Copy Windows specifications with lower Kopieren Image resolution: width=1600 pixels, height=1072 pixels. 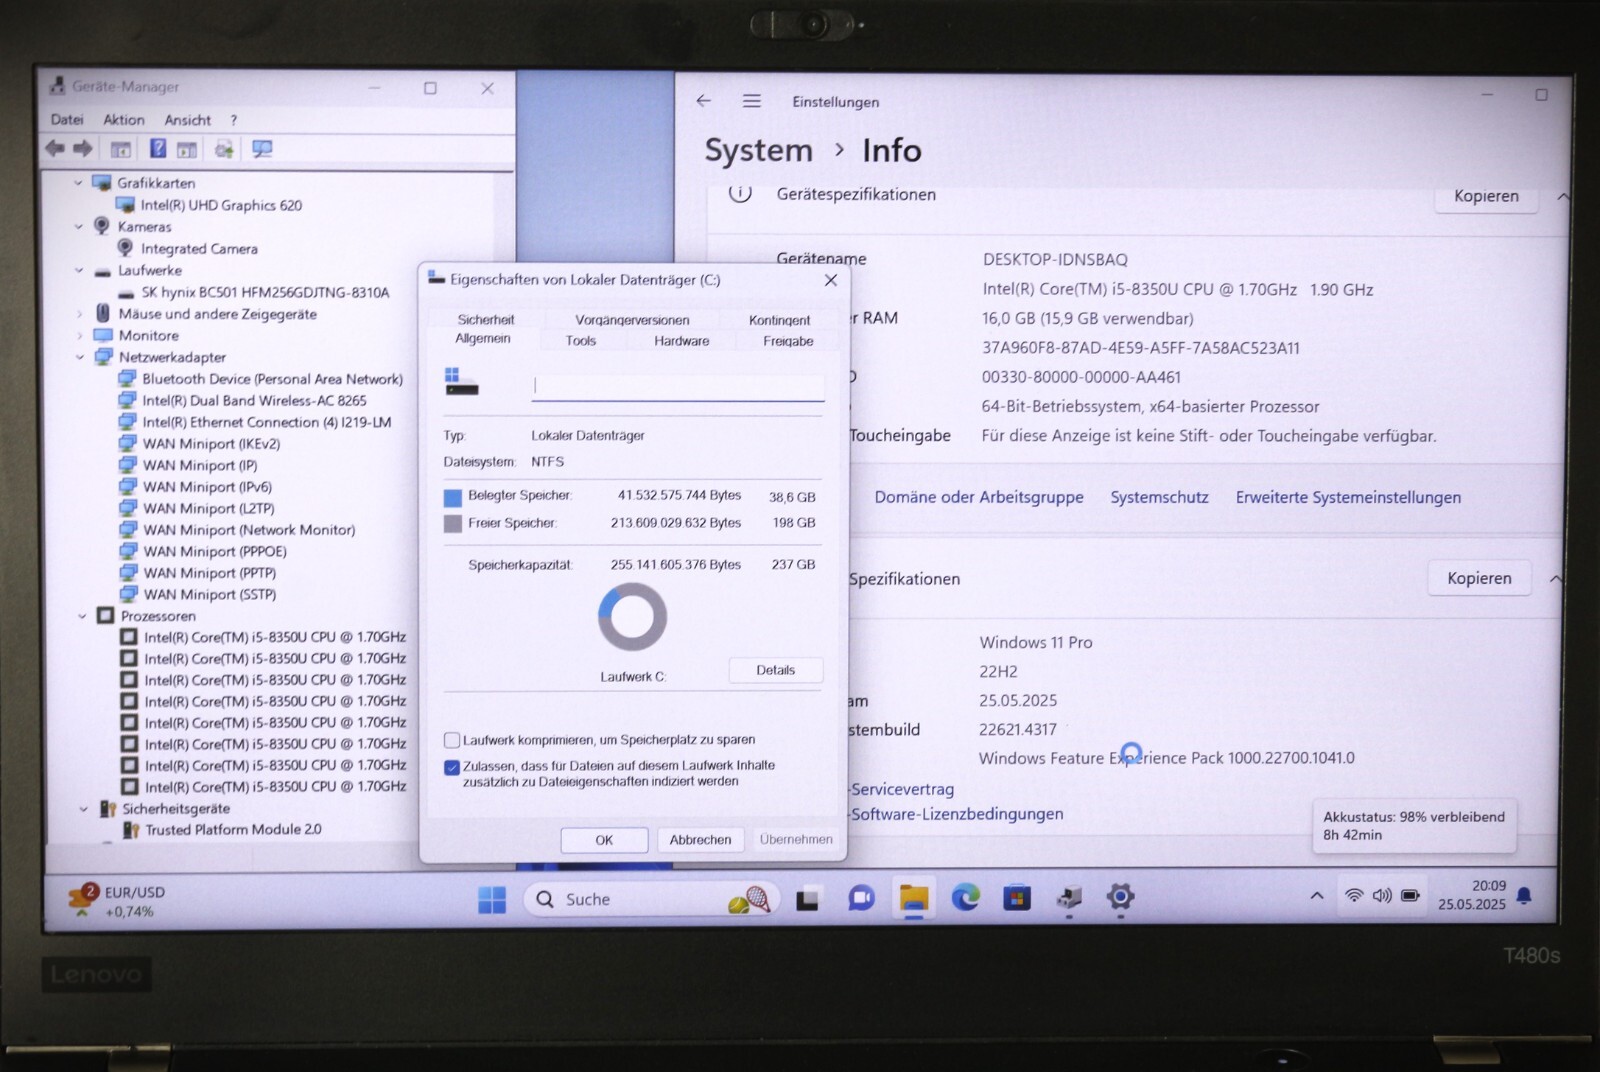pos(1479,578)
